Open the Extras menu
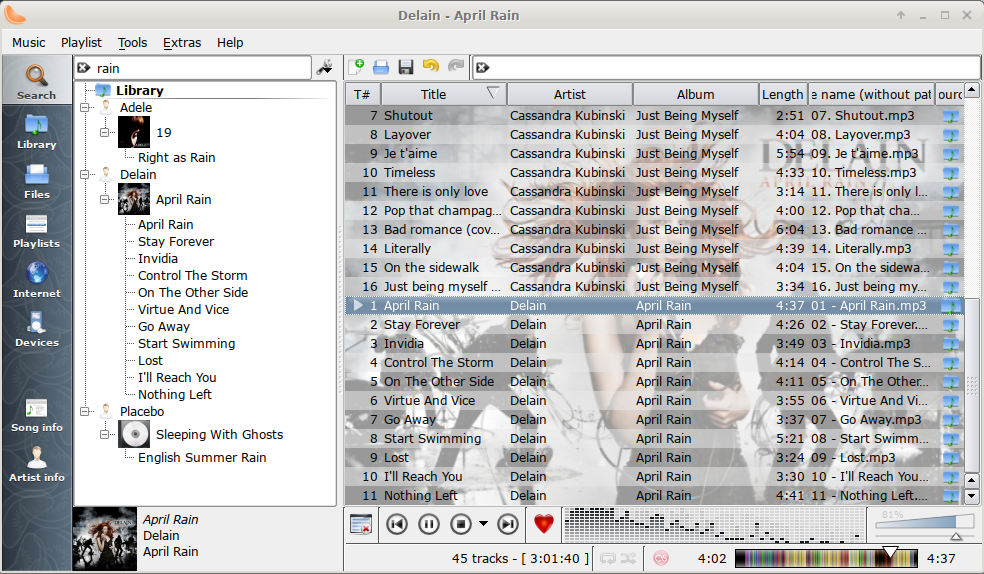The width and height of the screenshot is (984, 574). tap(182, 43)
